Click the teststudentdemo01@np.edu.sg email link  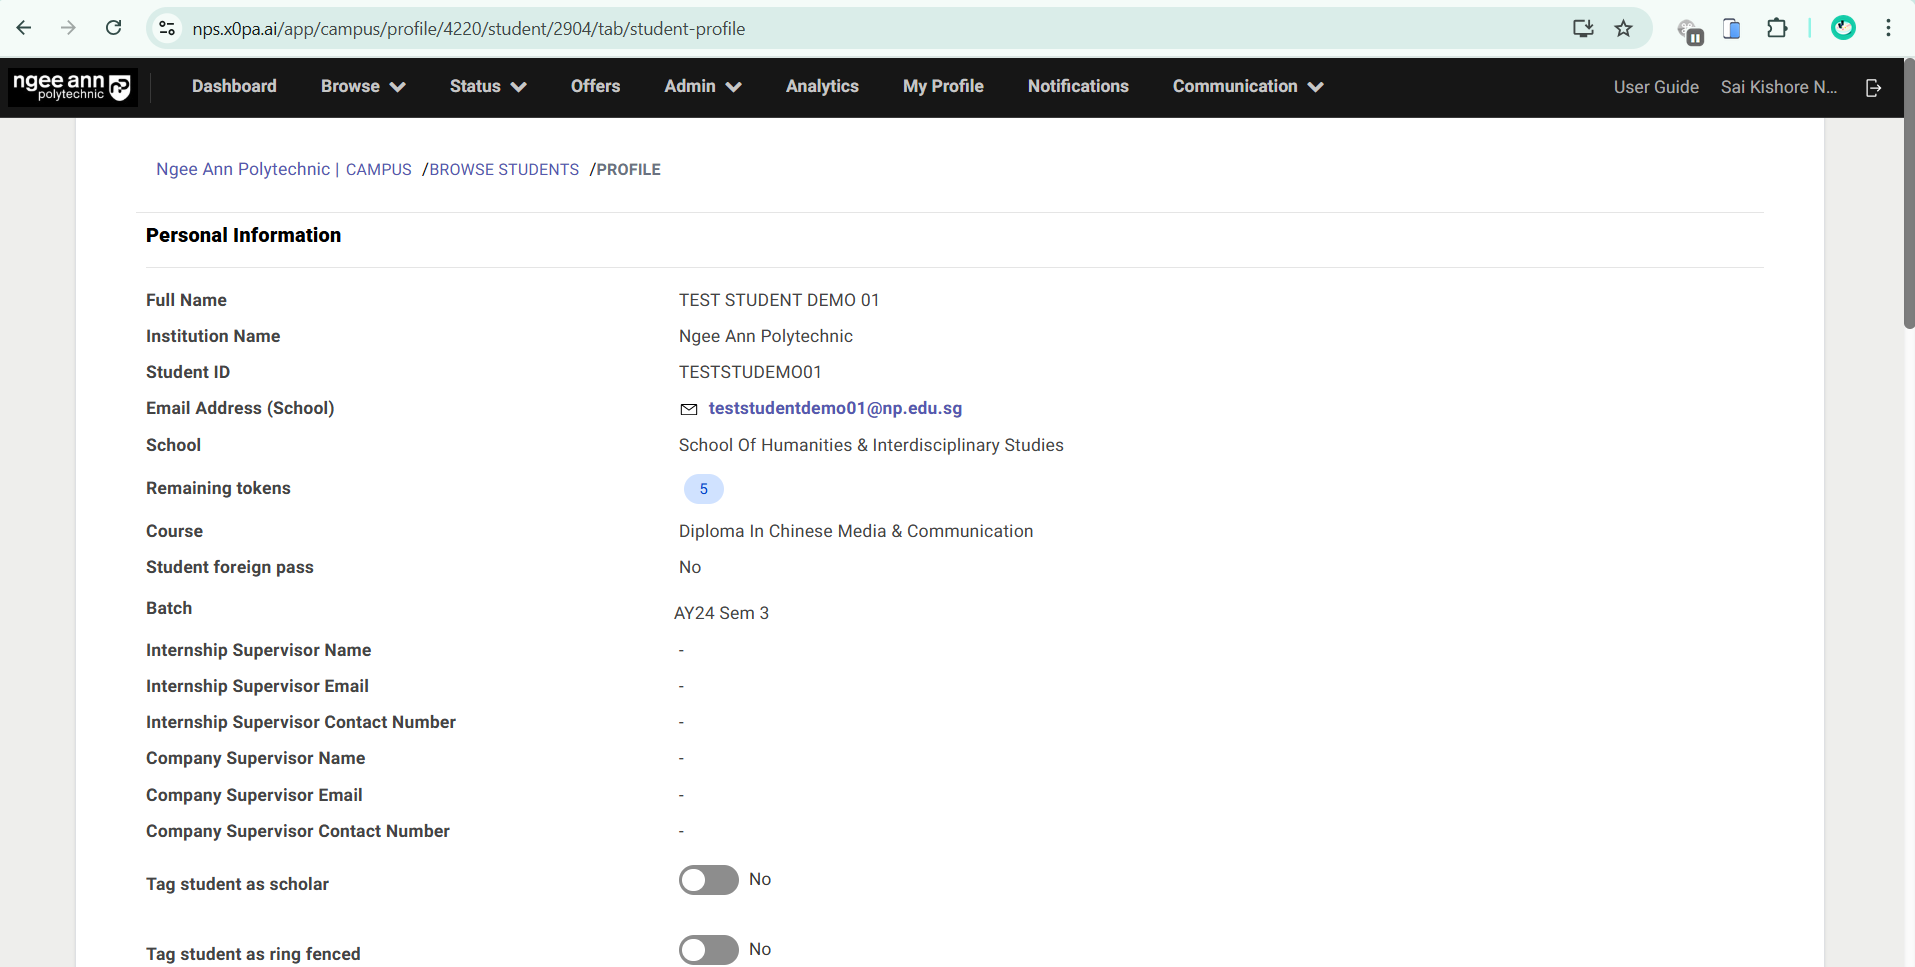point(834,408)
